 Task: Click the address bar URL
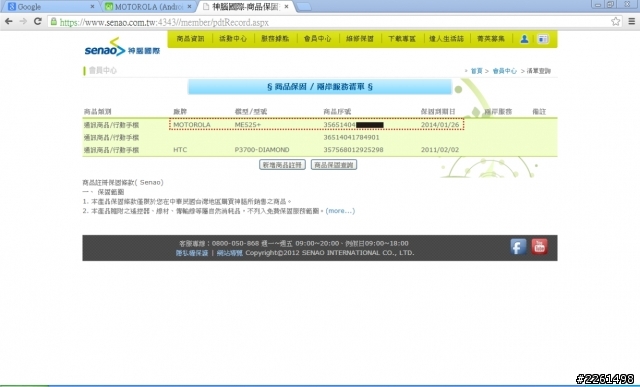tap(164, 22)
